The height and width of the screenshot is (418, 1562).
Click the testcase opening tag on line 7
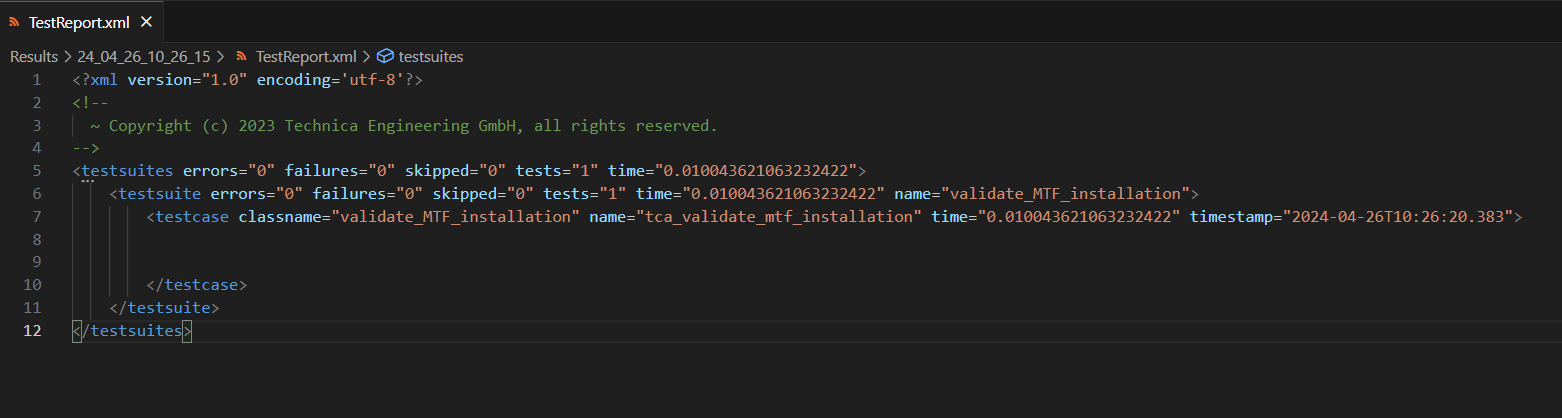pyautogui.click(x=192, y=216)
